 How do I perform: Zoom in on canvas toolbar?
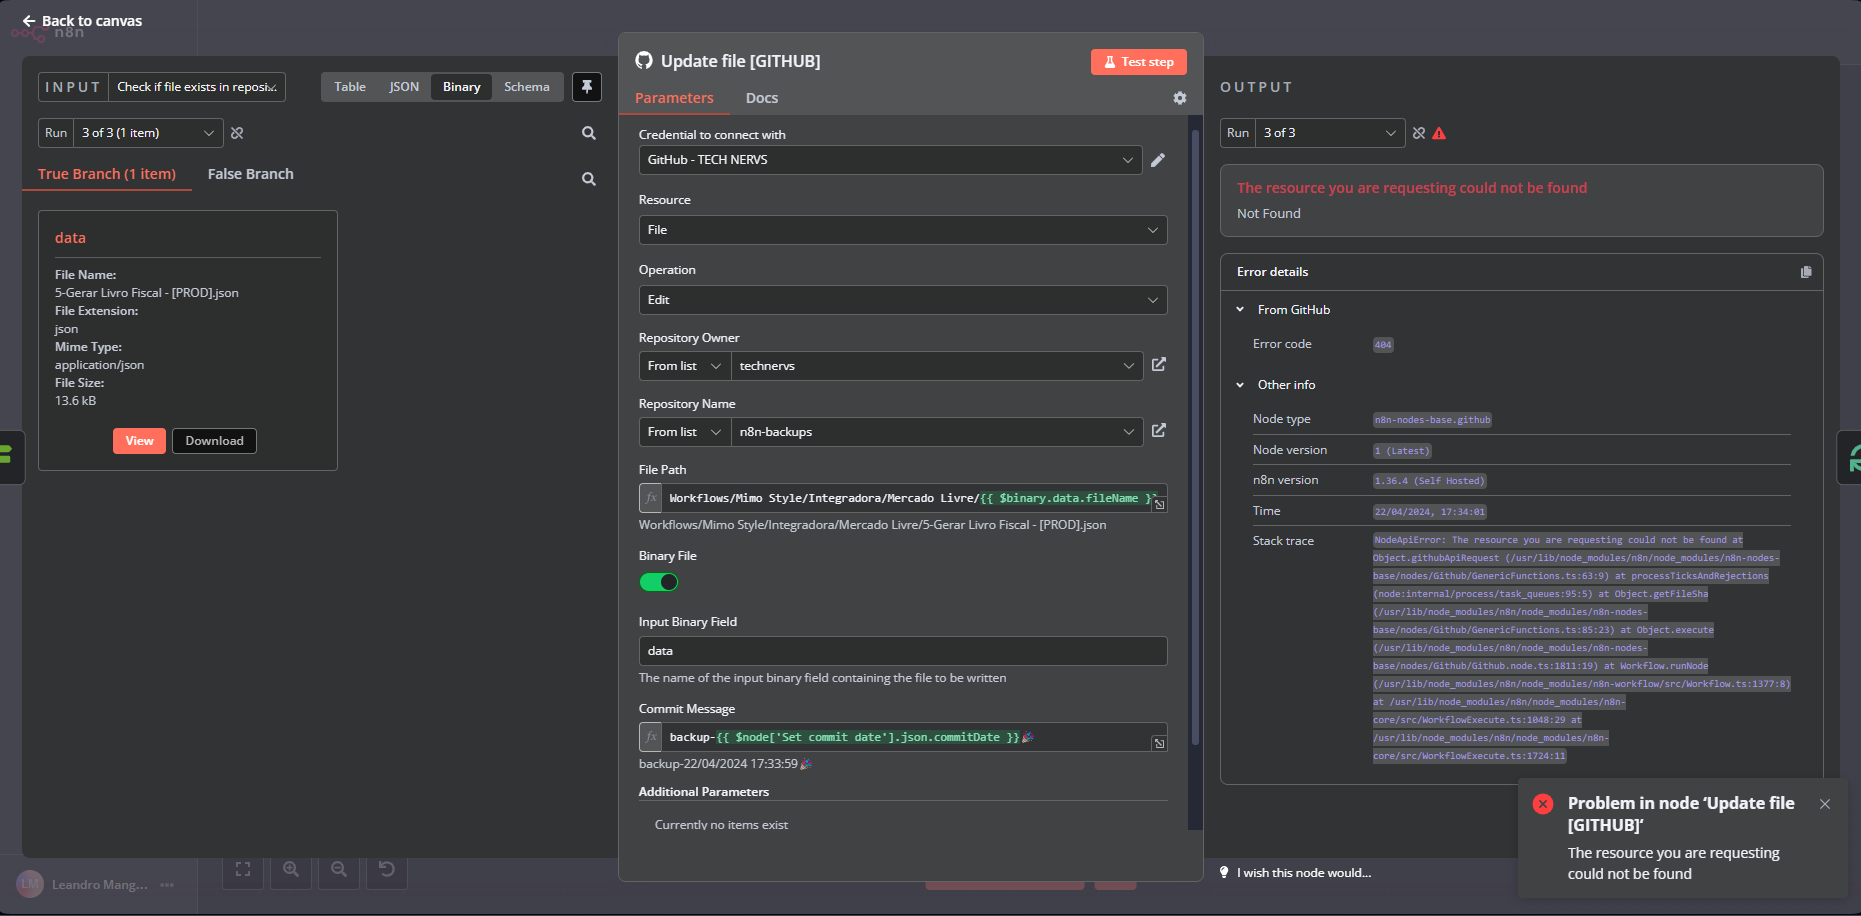291,869
